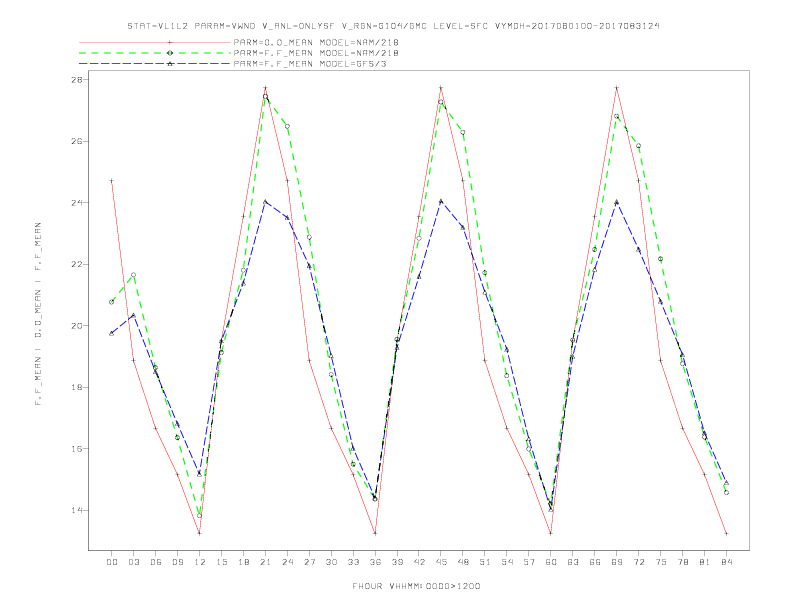Viewport: 792px width, 612px height.
Task: Click y-axis tick label 24
Action: (79, 203)
